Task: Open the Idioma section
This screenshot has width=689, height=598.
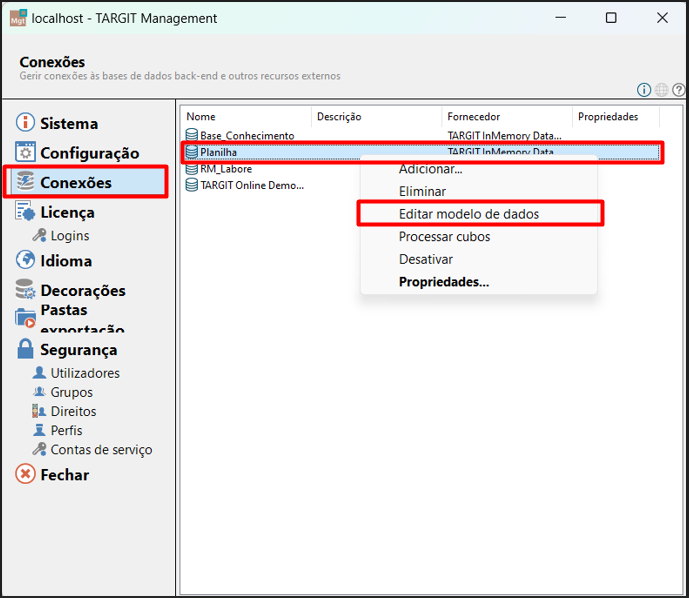Action: 66,261
